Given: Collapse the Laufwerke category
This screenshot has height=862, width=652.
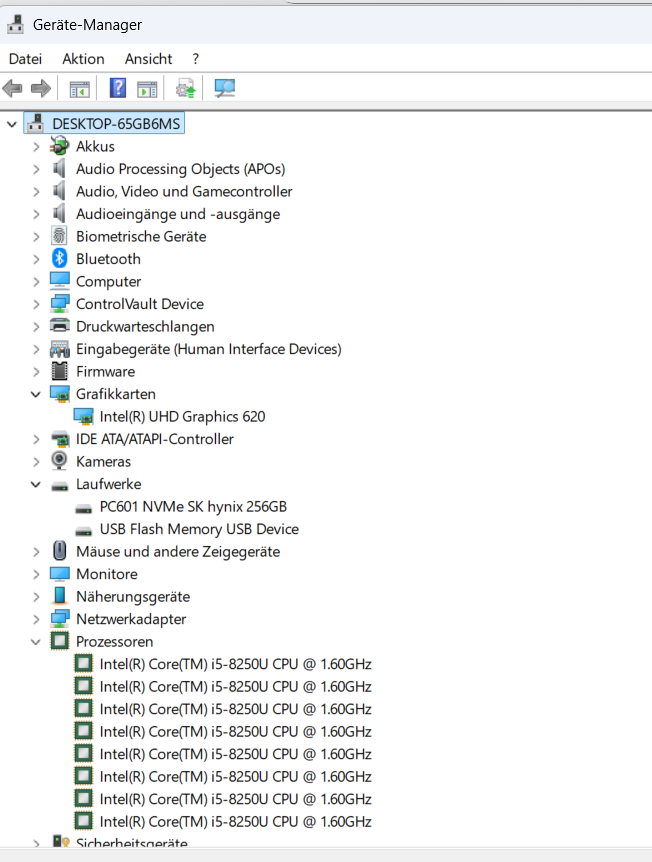Looking at the screenshot, I should tap(36, 484).
